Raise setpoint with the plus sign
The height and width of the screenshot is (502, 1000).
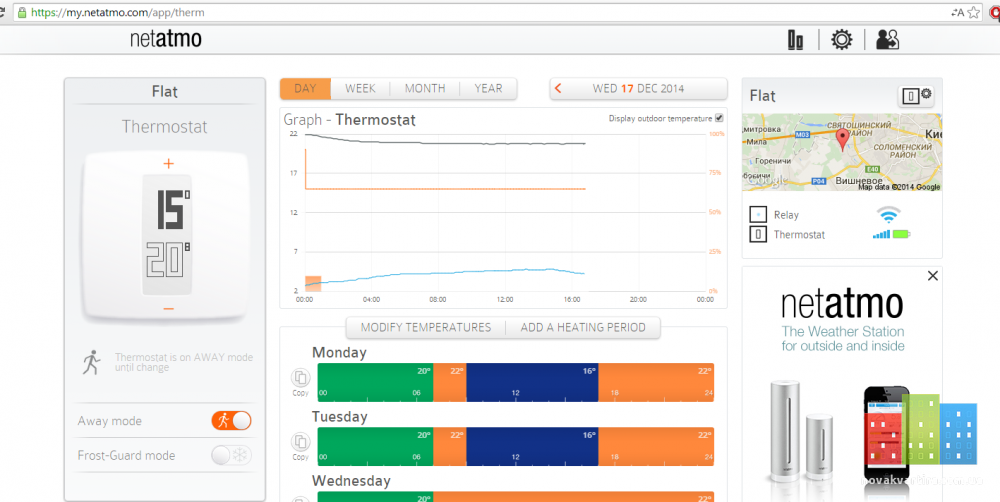coord(168,164)
